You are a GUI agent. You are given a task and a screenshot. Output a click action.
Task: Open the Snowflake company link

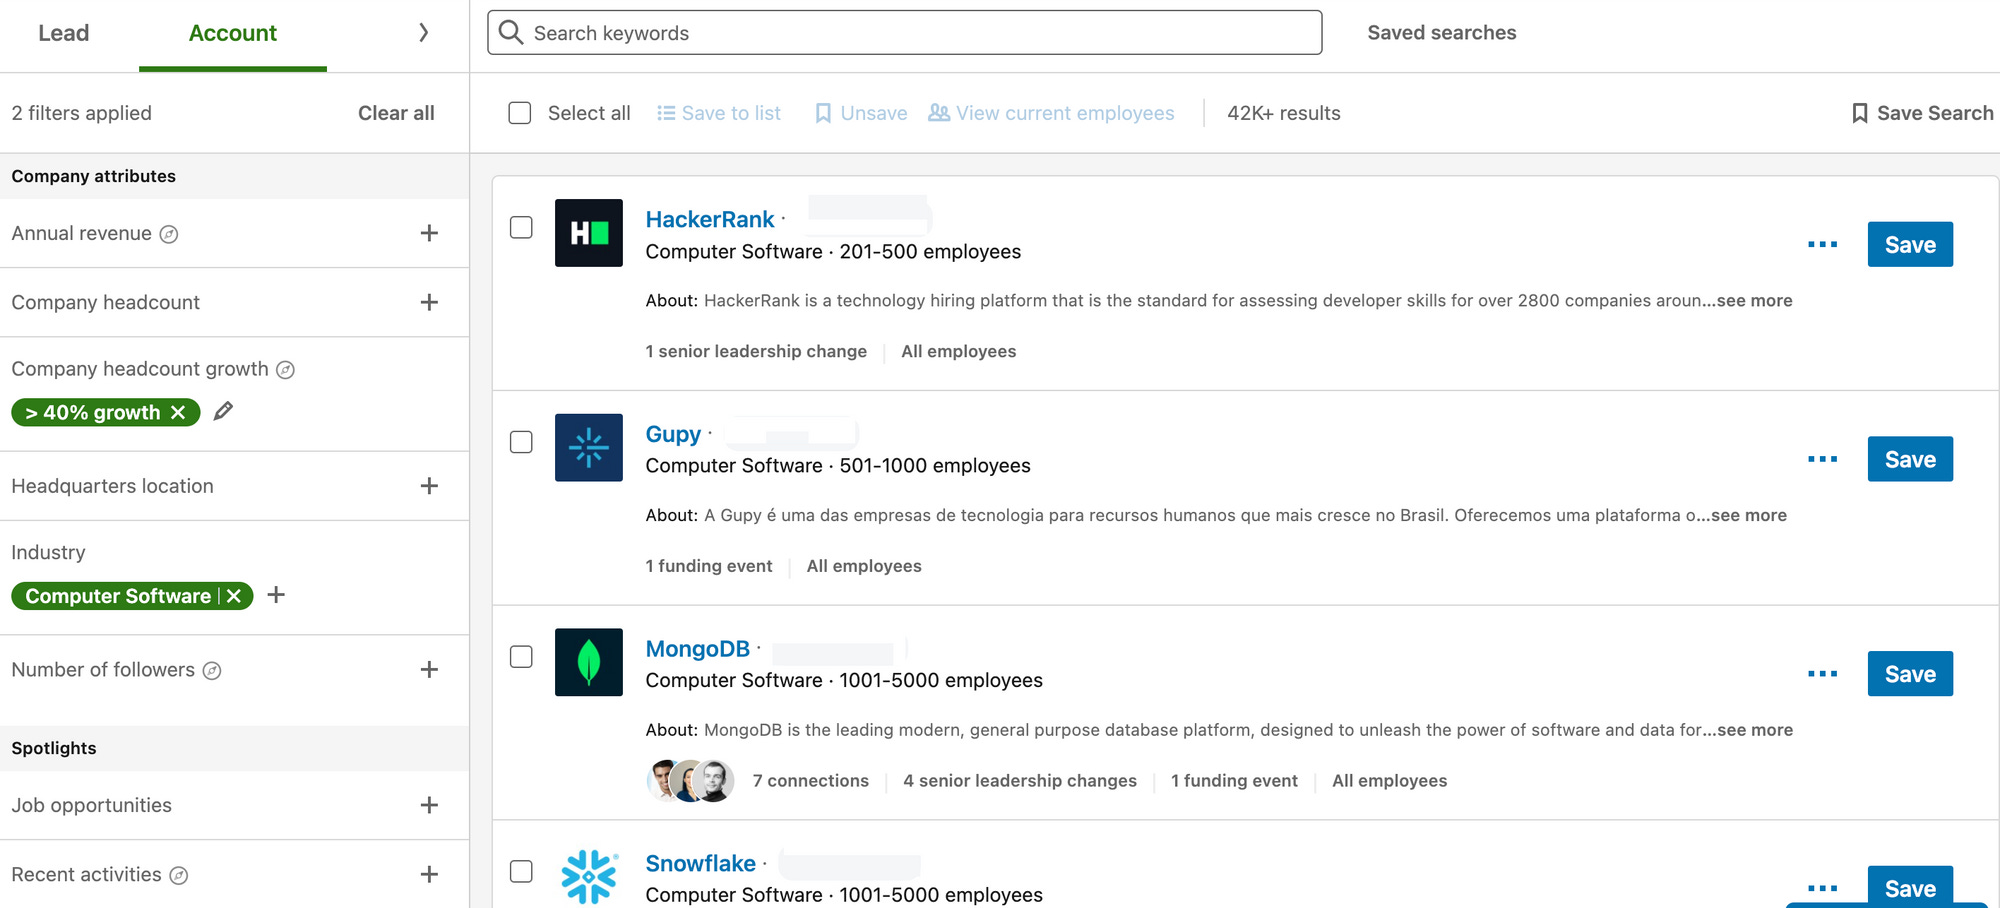(x=700, y=863)
